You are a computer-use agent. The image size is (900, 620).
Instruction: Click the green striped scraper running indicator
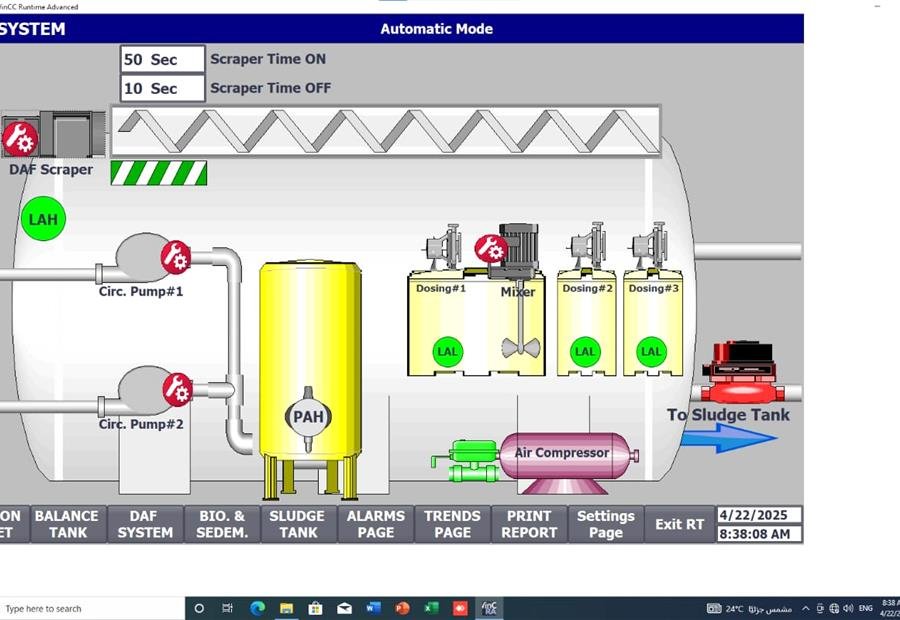point(159,173)
